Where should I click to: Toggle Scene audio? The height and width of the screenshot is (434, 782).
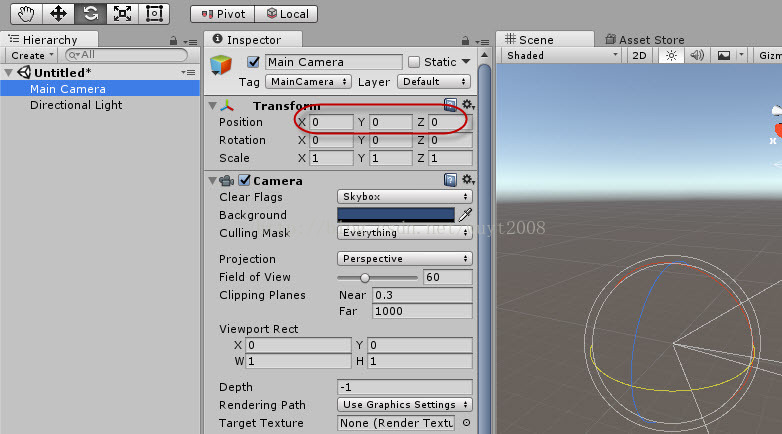click(697, 55)
